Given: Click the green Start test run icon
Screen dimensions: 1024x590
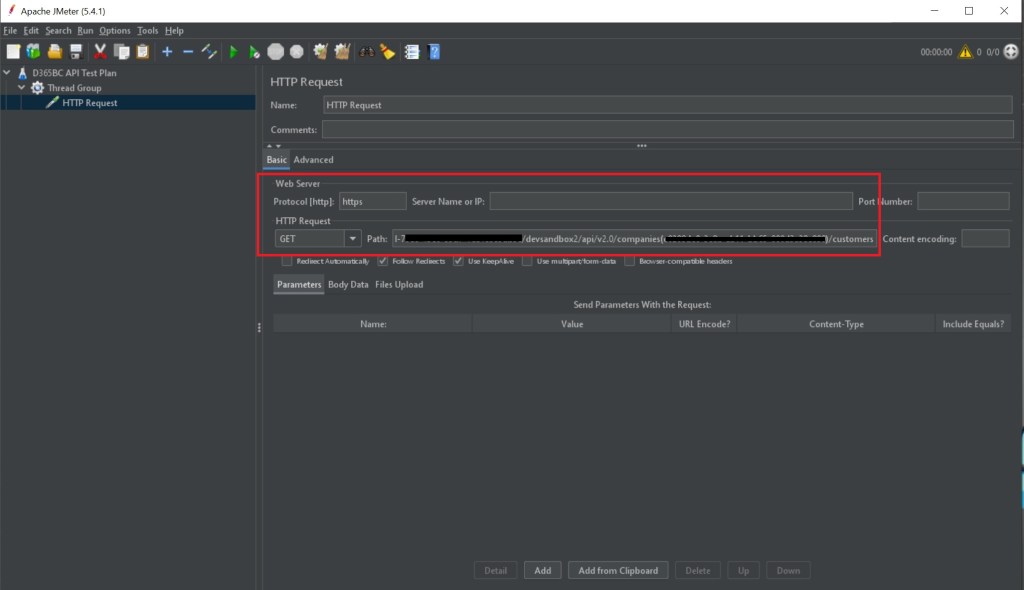Looking at the screenshot, I should 233,52.
